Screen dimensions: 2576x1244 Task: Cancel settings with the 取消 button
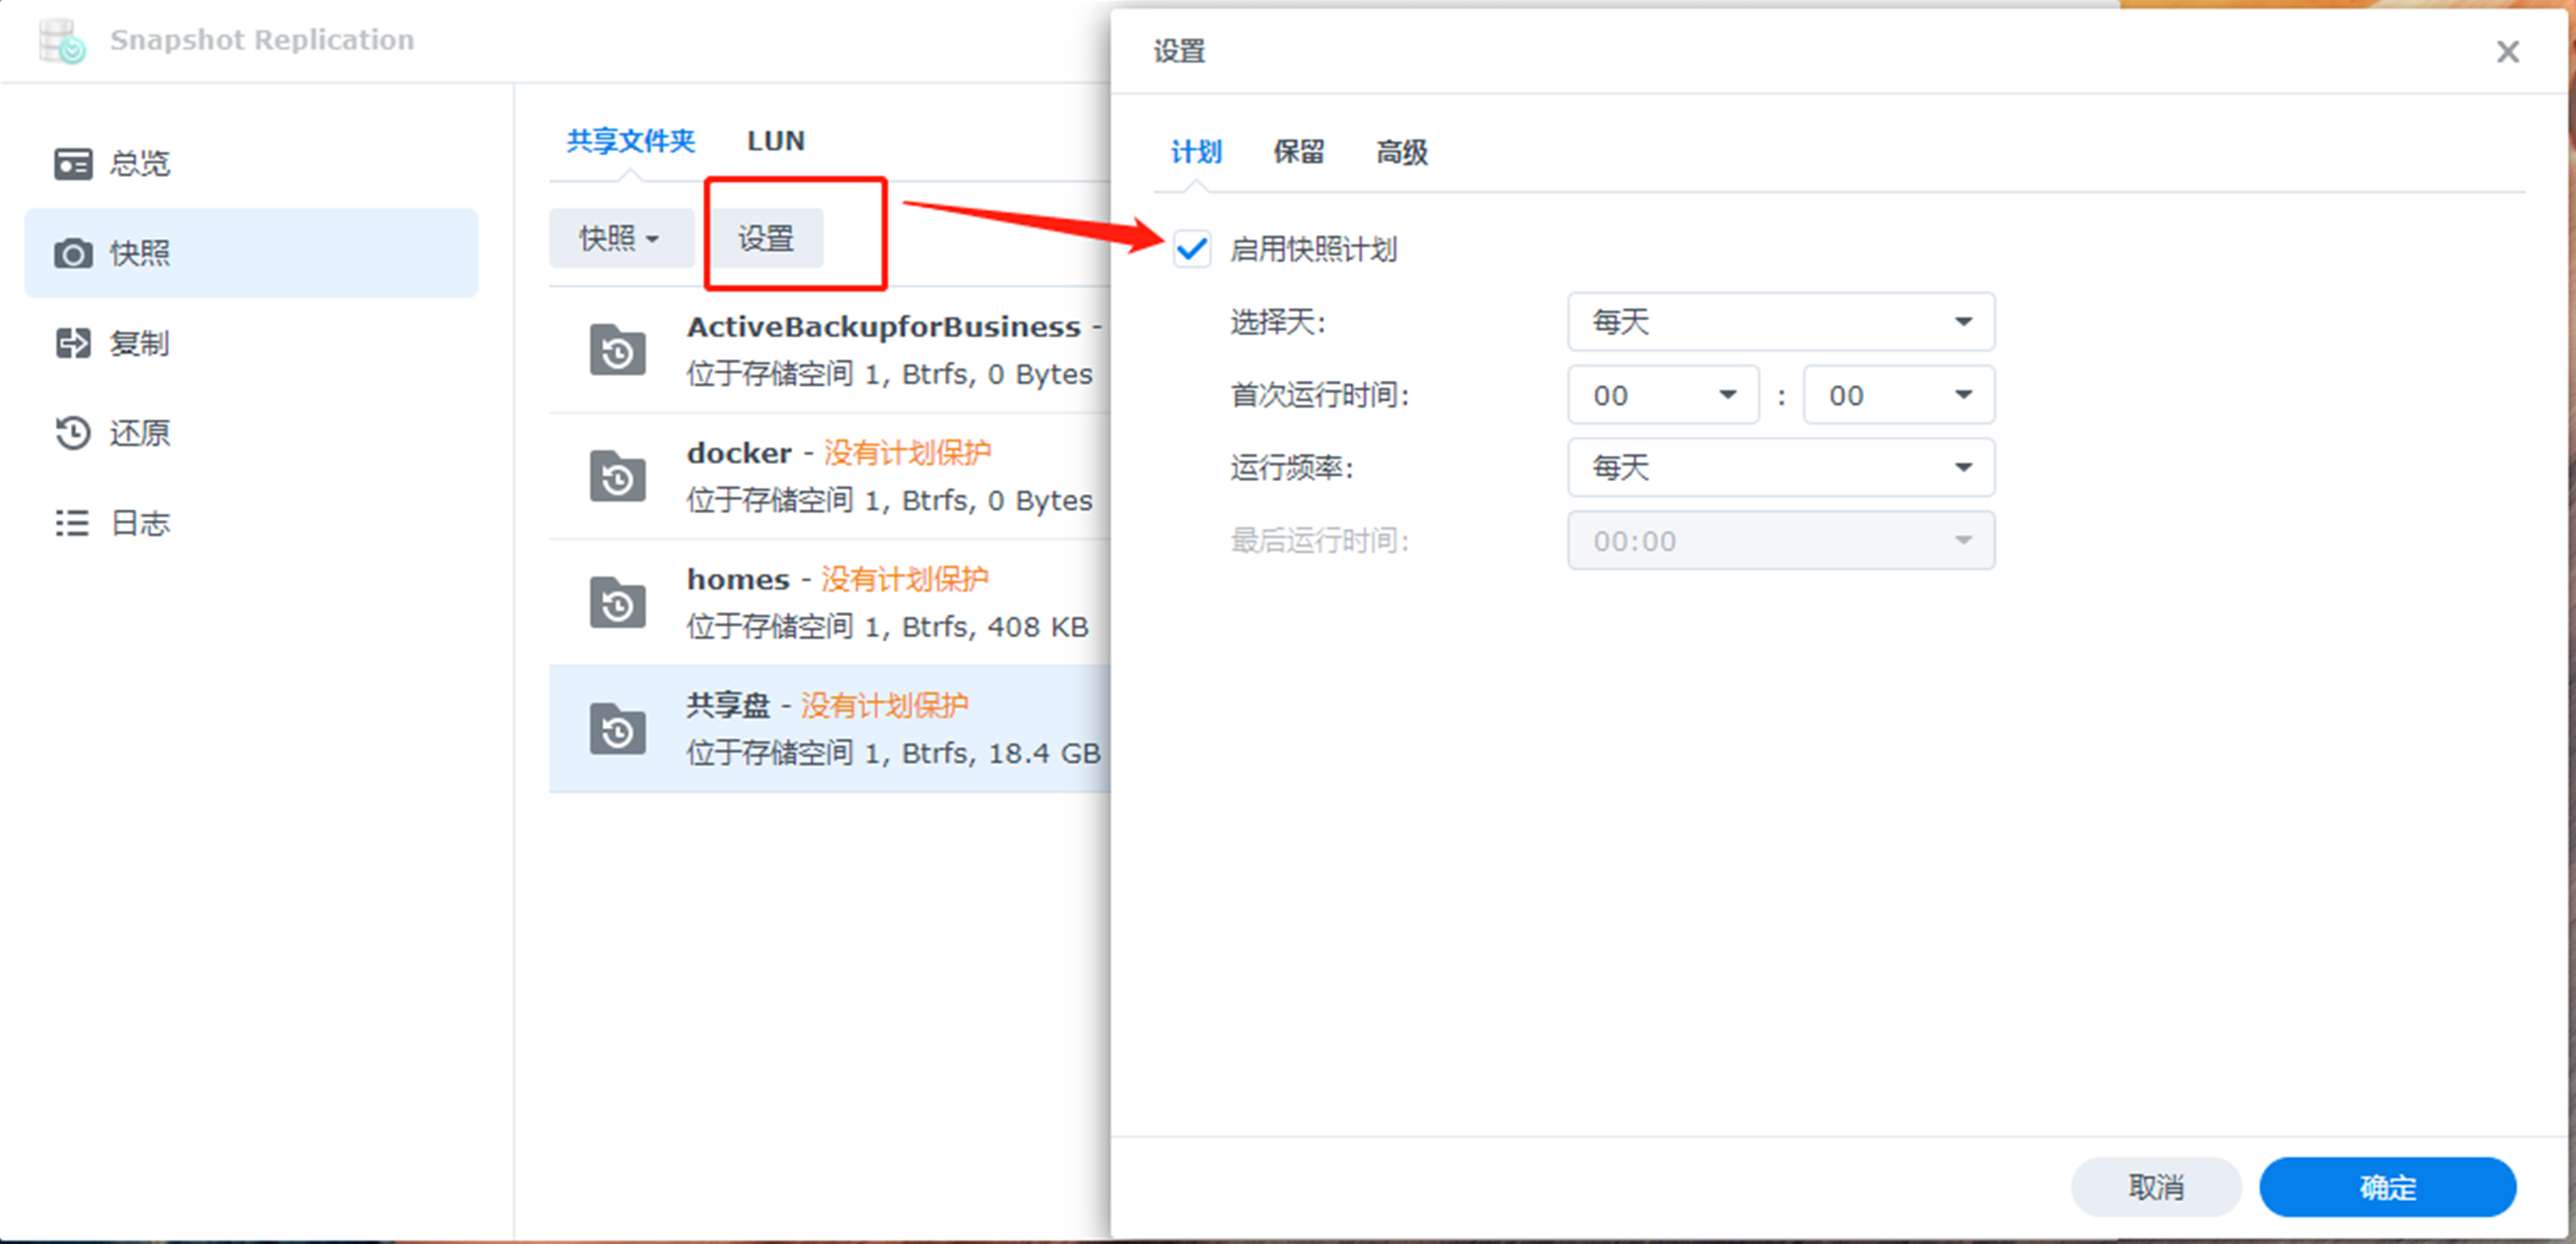2156,1187
